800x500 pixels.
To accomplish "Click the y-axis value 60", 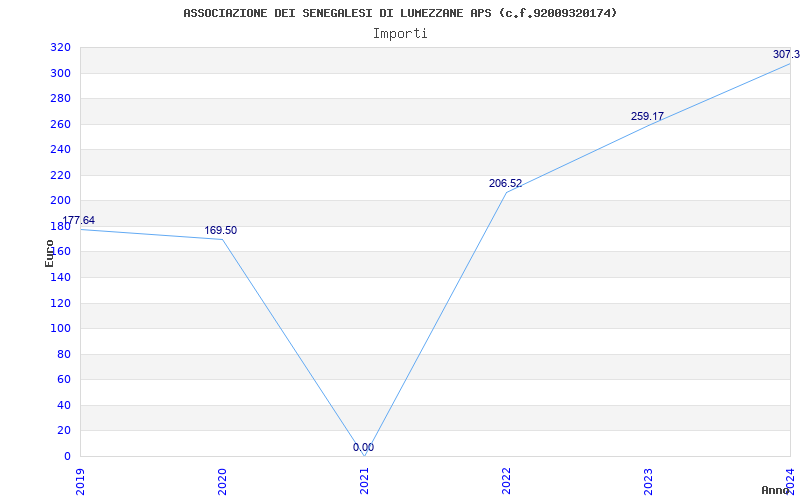I will pyautogui.click(x=64, y=380).
